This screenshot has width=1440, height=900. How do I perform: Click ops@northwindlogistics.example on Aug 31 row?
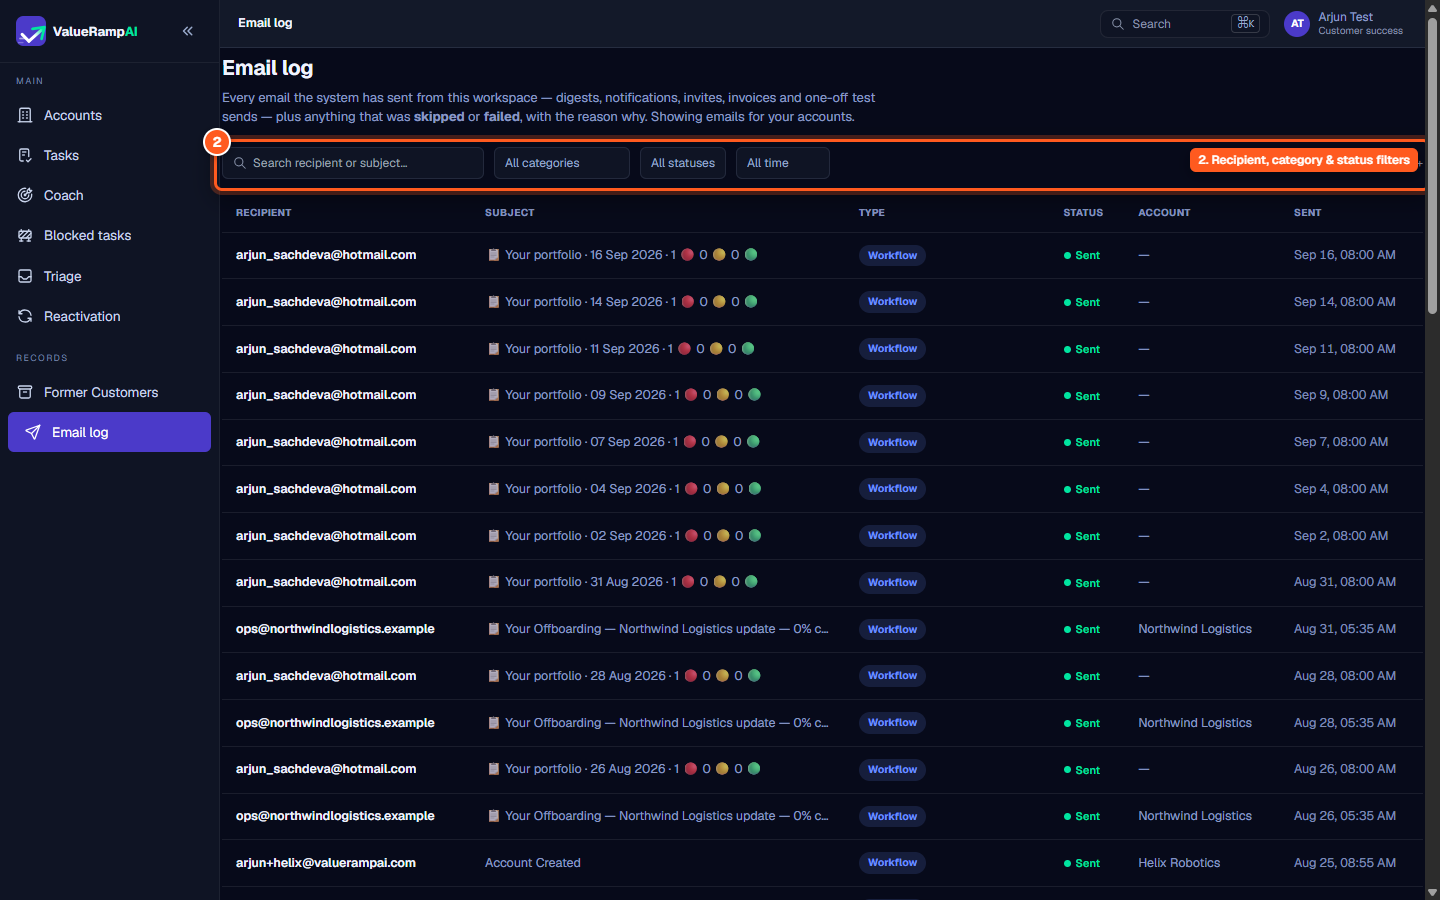pos(335,629)
